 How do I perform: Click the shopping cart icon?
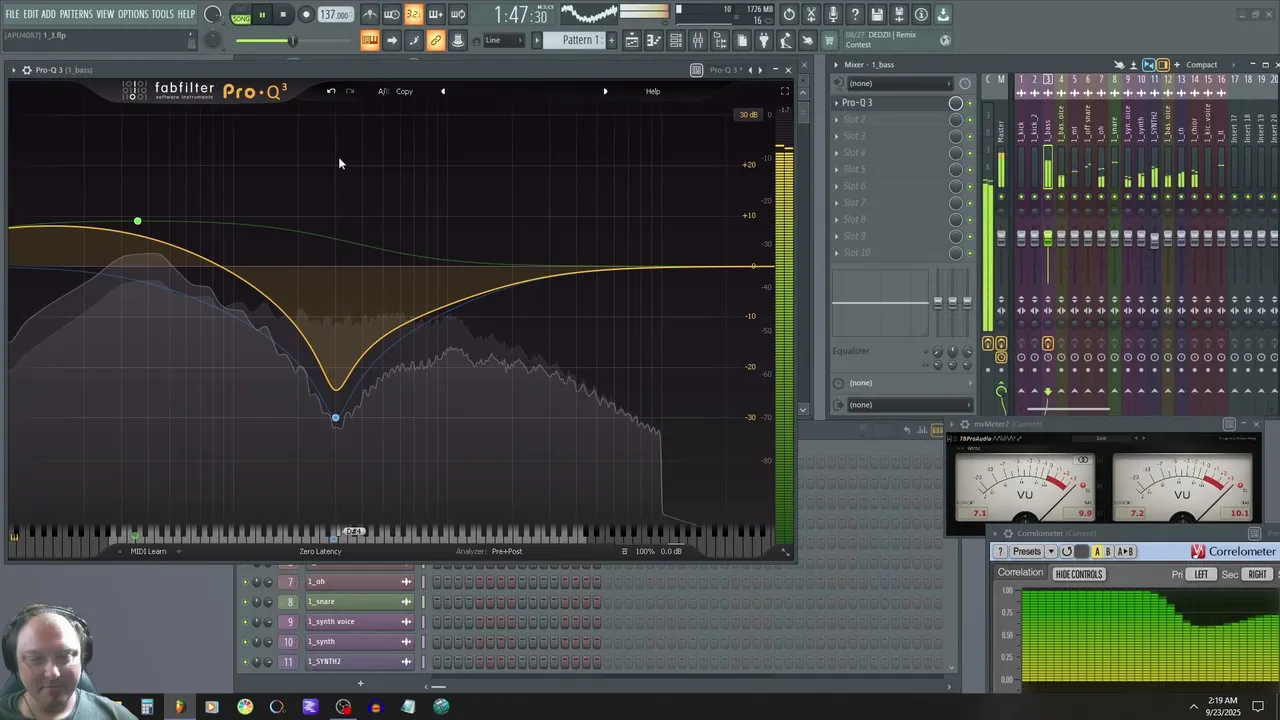coord(829,40)
